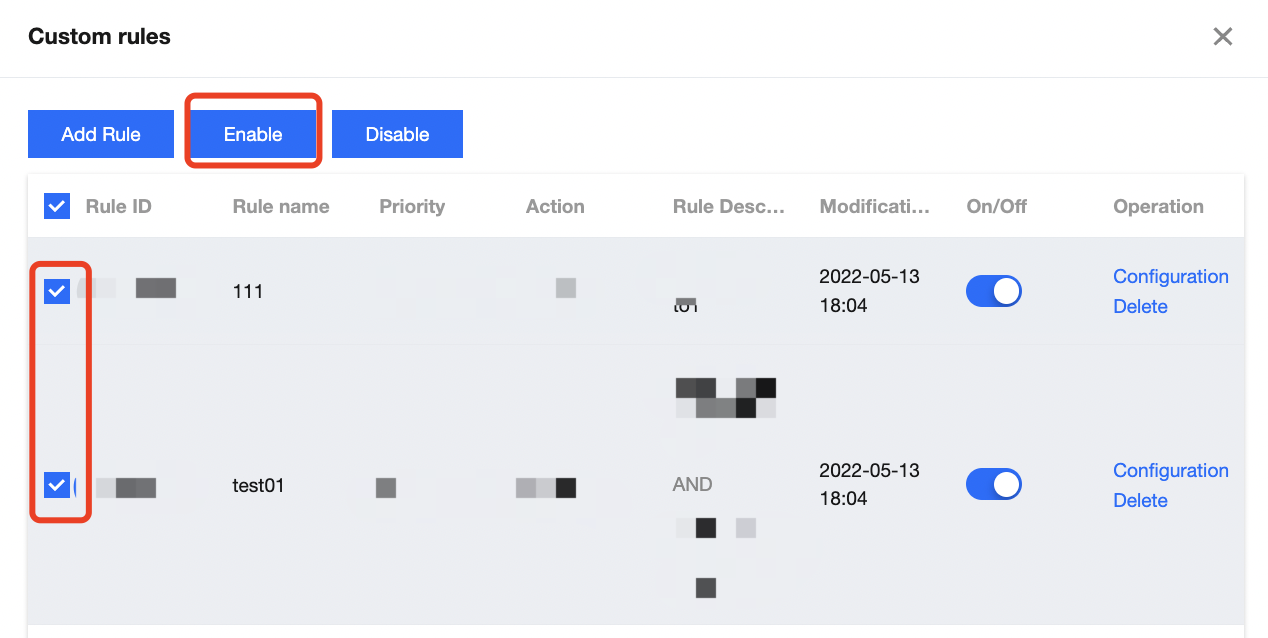Turn off the test01 On/Off switch
The image size is (1268, 638).
993,485
